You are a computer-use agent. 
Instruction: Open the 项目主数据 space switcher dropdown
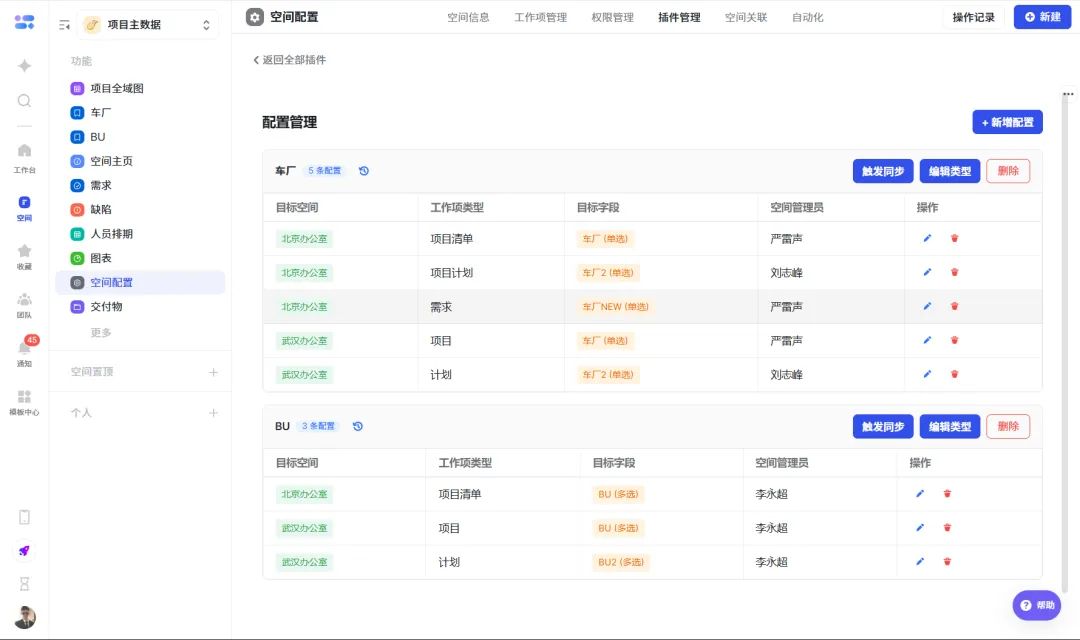[x=147, y=25]
